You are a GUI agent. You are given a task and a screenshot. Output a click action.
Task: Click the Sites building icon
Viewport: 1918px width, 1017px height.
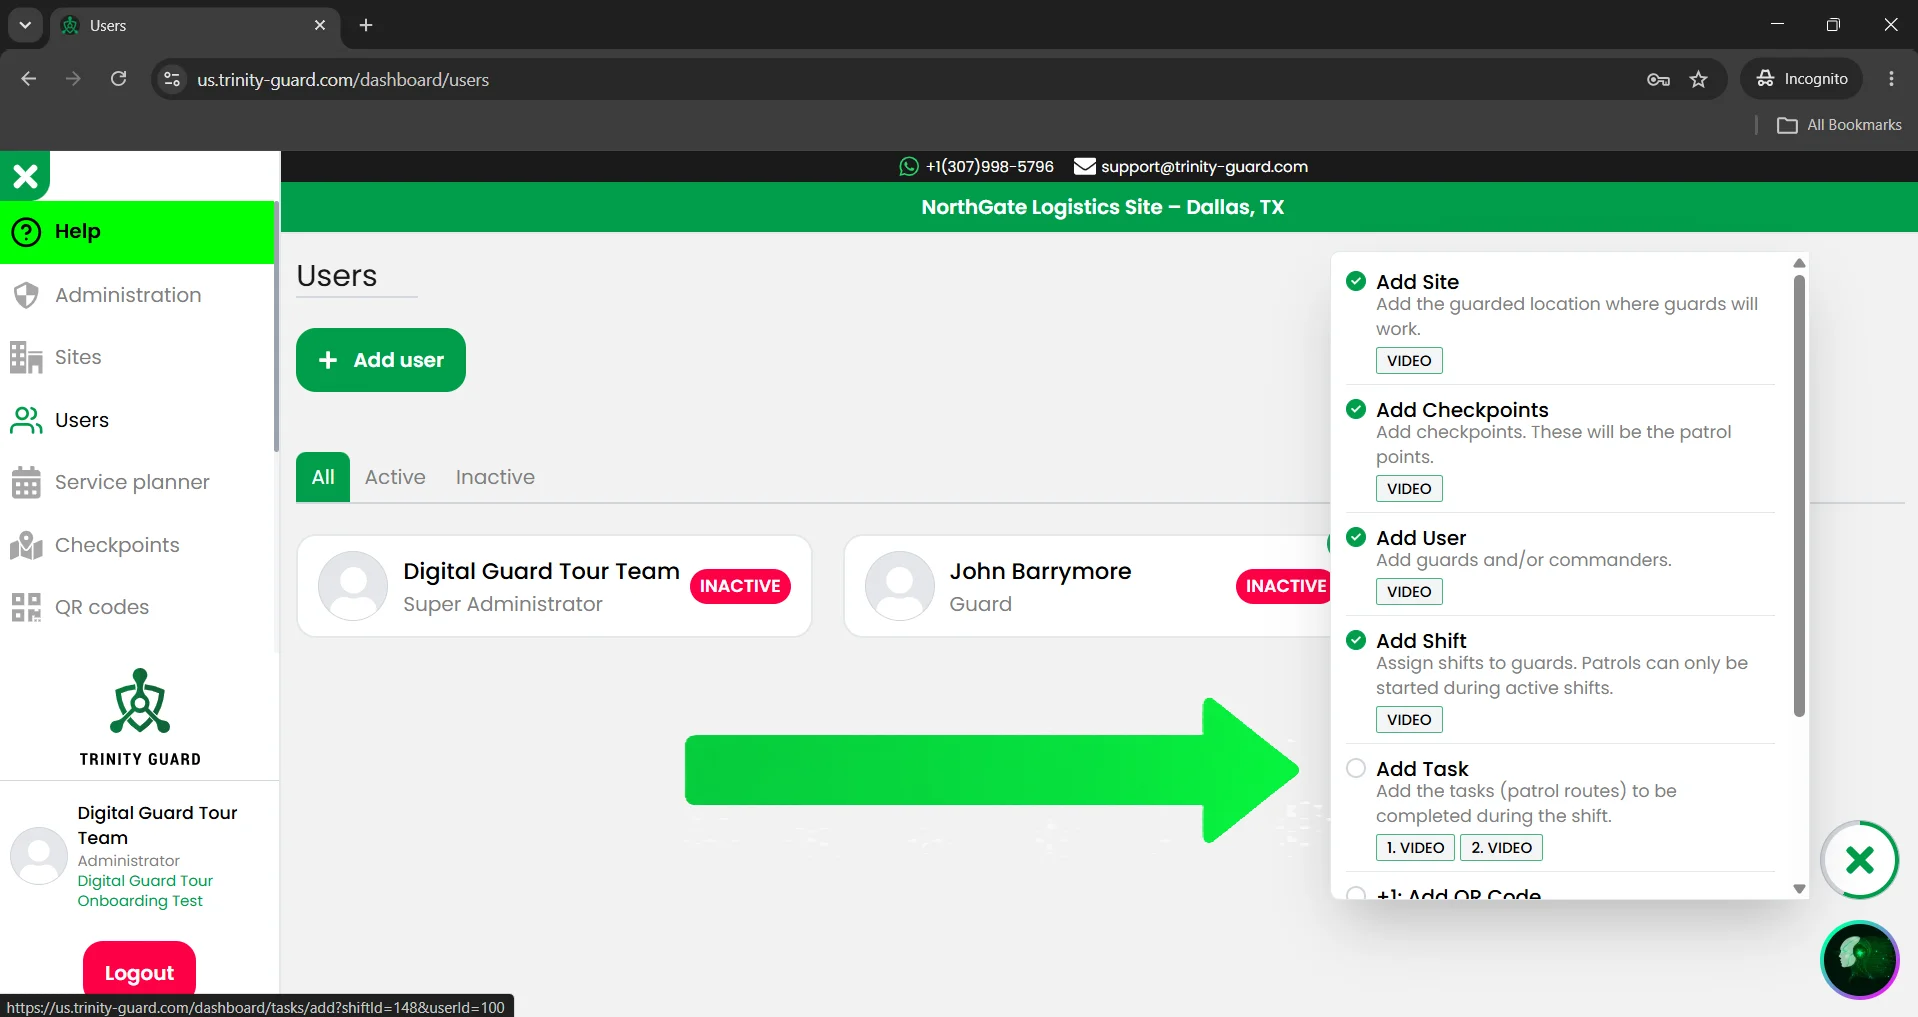(26, 357)
